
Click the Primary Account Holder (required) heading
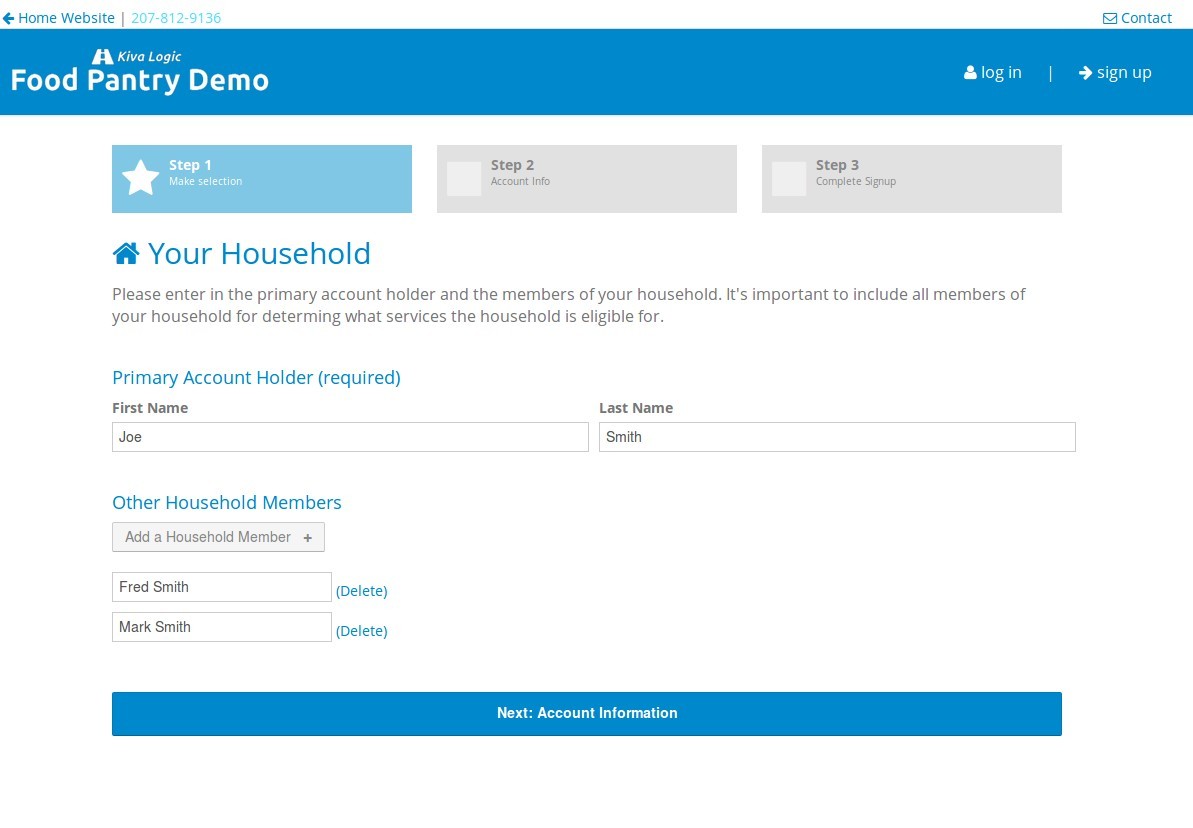(256, 378)
